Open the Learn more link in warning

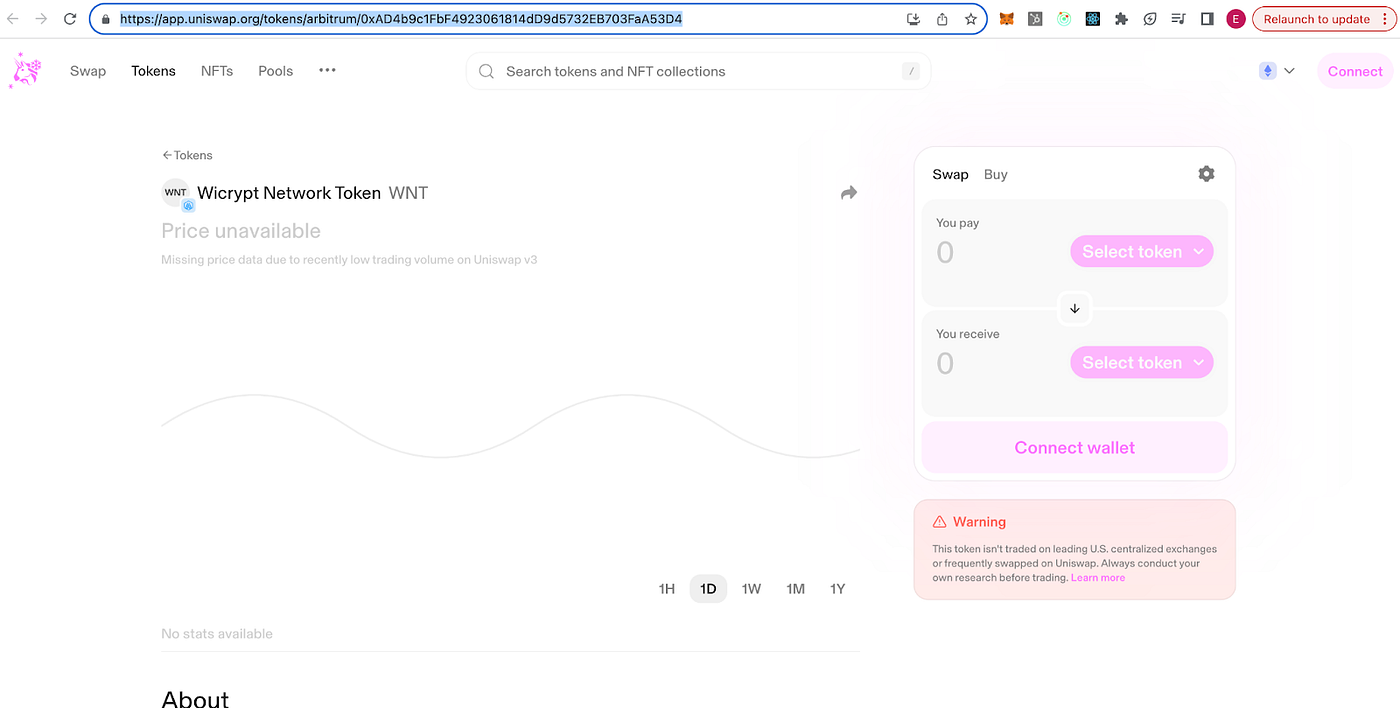[1098, 578]
